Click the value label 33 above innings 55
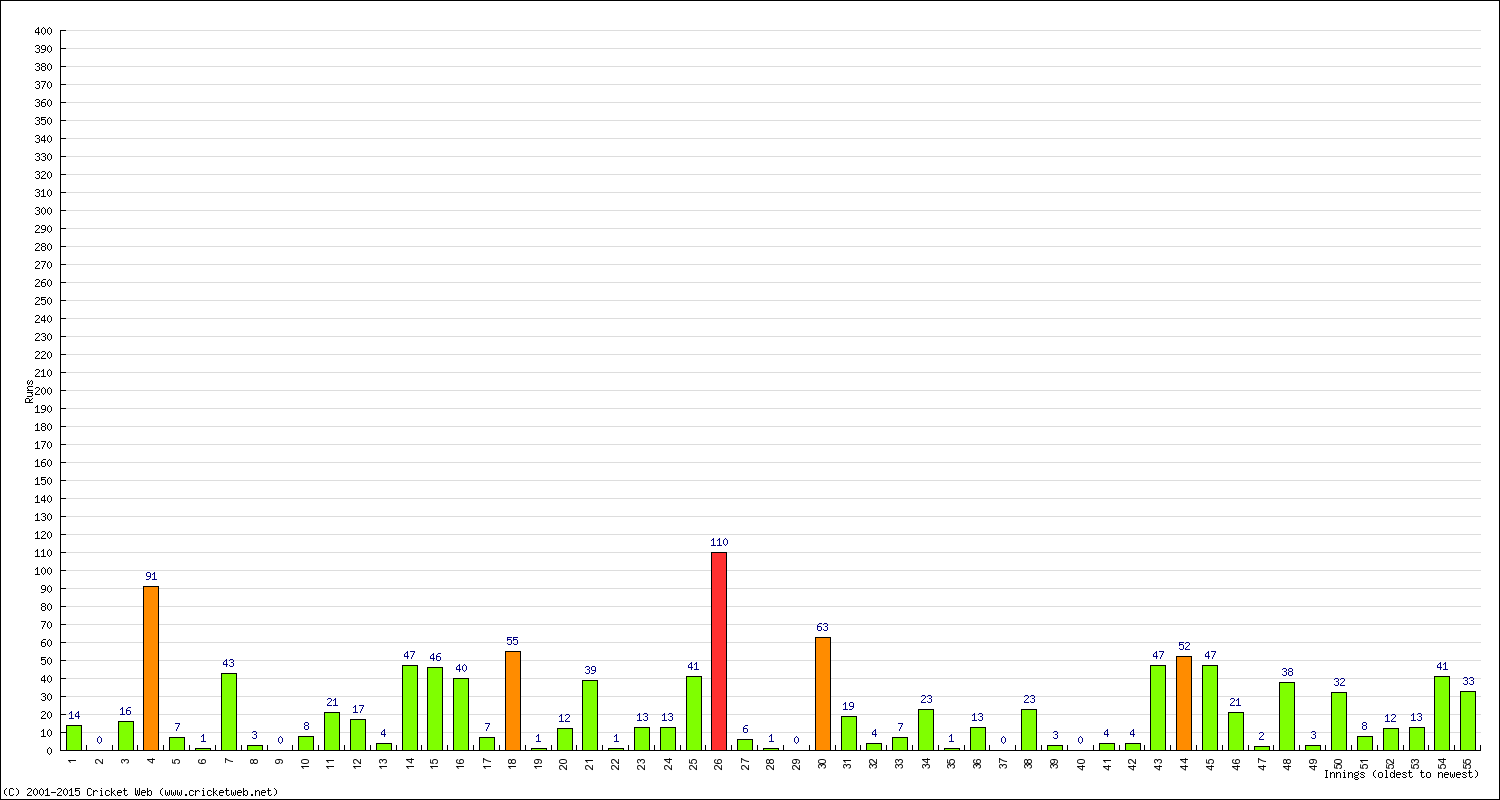Screen dimensions: 1500x800 coord(1468,681)
